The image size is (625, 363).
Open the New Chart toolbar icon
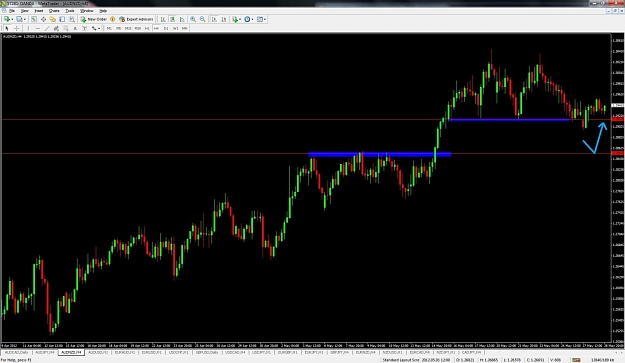coord(7,19)
